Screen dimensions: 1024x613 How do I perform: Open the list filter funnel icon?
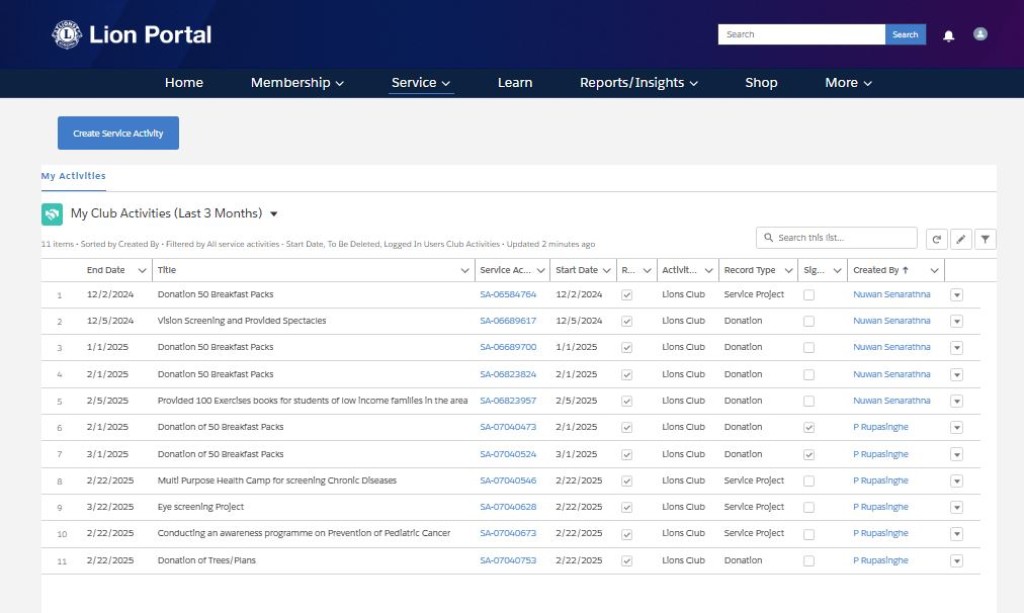985,239
